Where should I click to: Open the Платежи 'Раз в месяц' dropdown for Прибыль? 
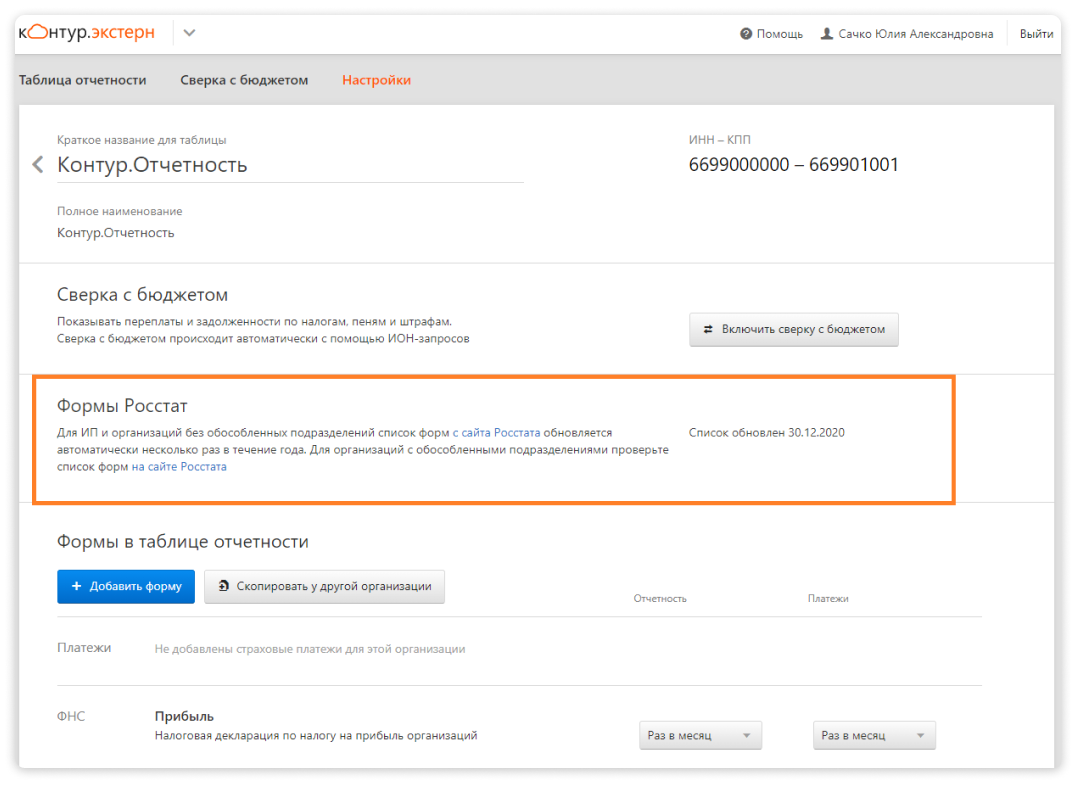[x=874, y=735]
